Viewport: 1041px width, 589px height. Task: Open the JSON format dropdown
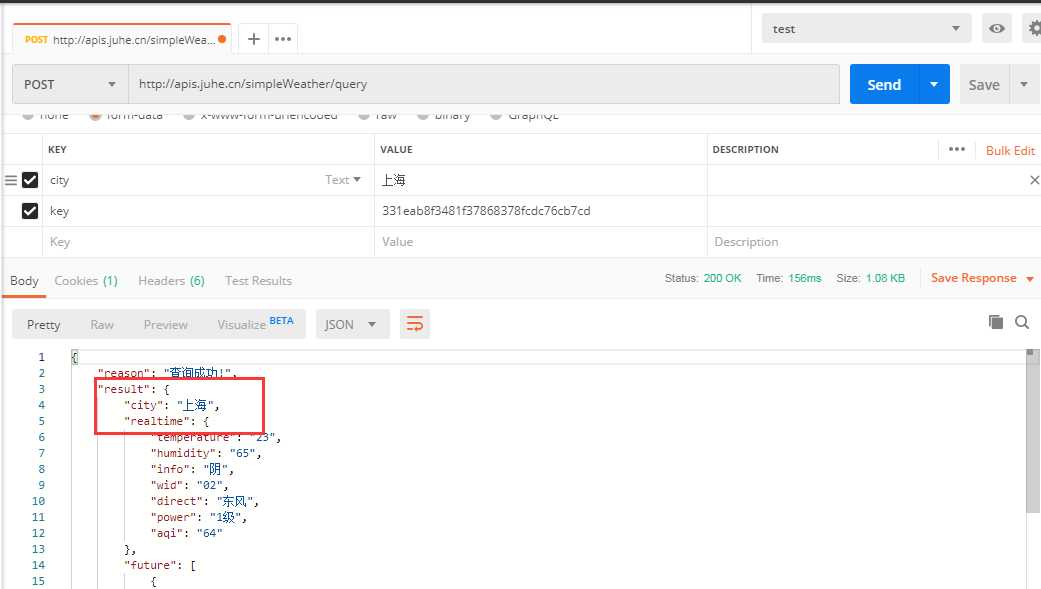(353, 324)
